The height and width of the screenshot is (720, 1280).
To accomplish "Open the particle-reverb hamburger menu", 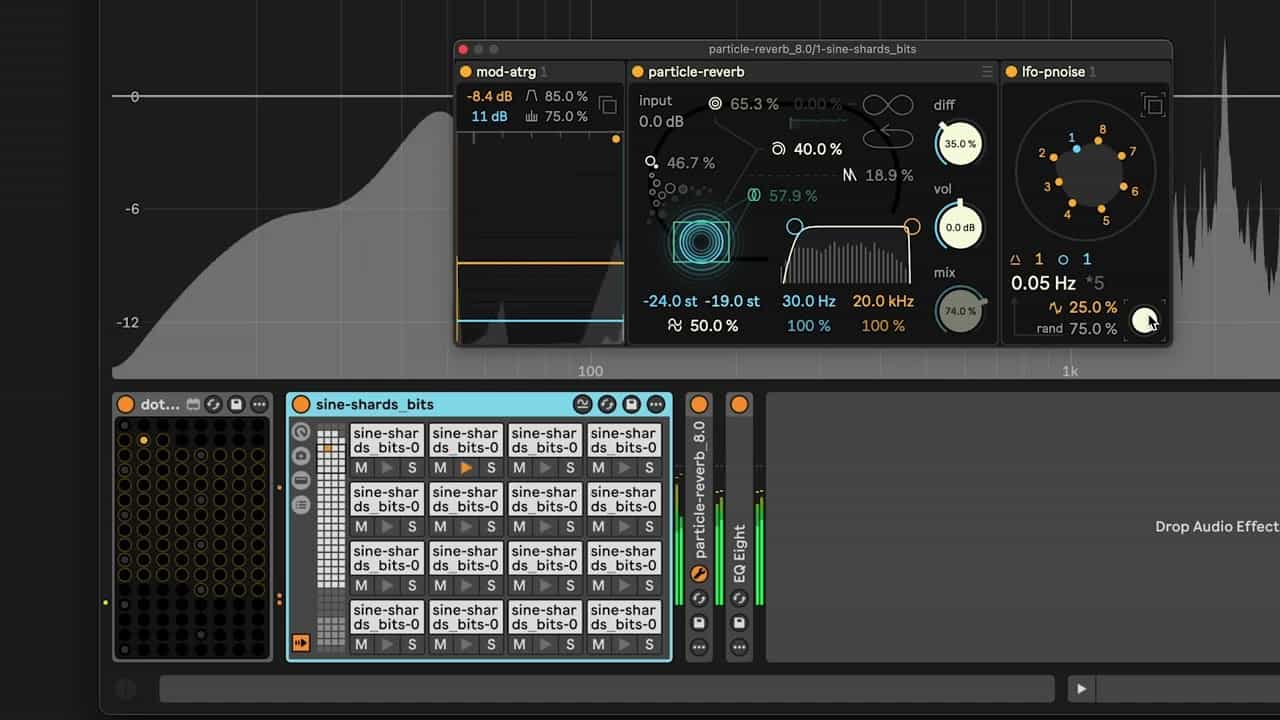I will pos(987,72).
